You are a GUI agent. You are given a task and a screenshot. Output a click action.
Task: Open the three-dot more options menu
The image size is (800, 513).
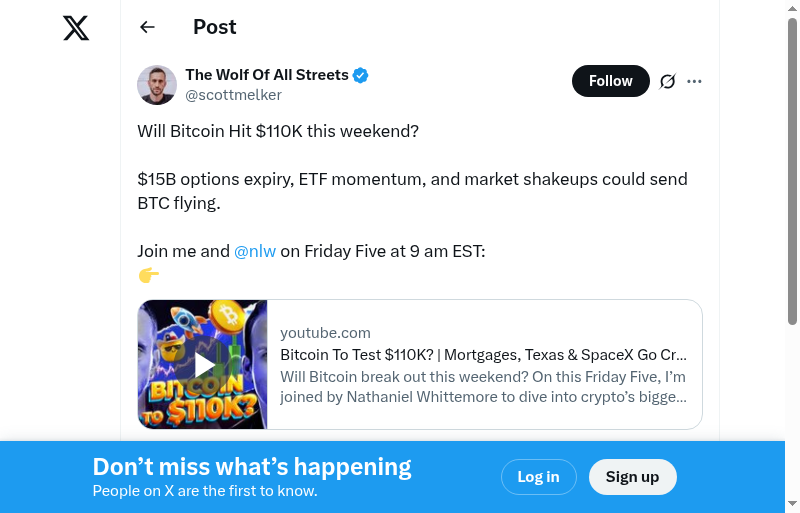(695, 81)
